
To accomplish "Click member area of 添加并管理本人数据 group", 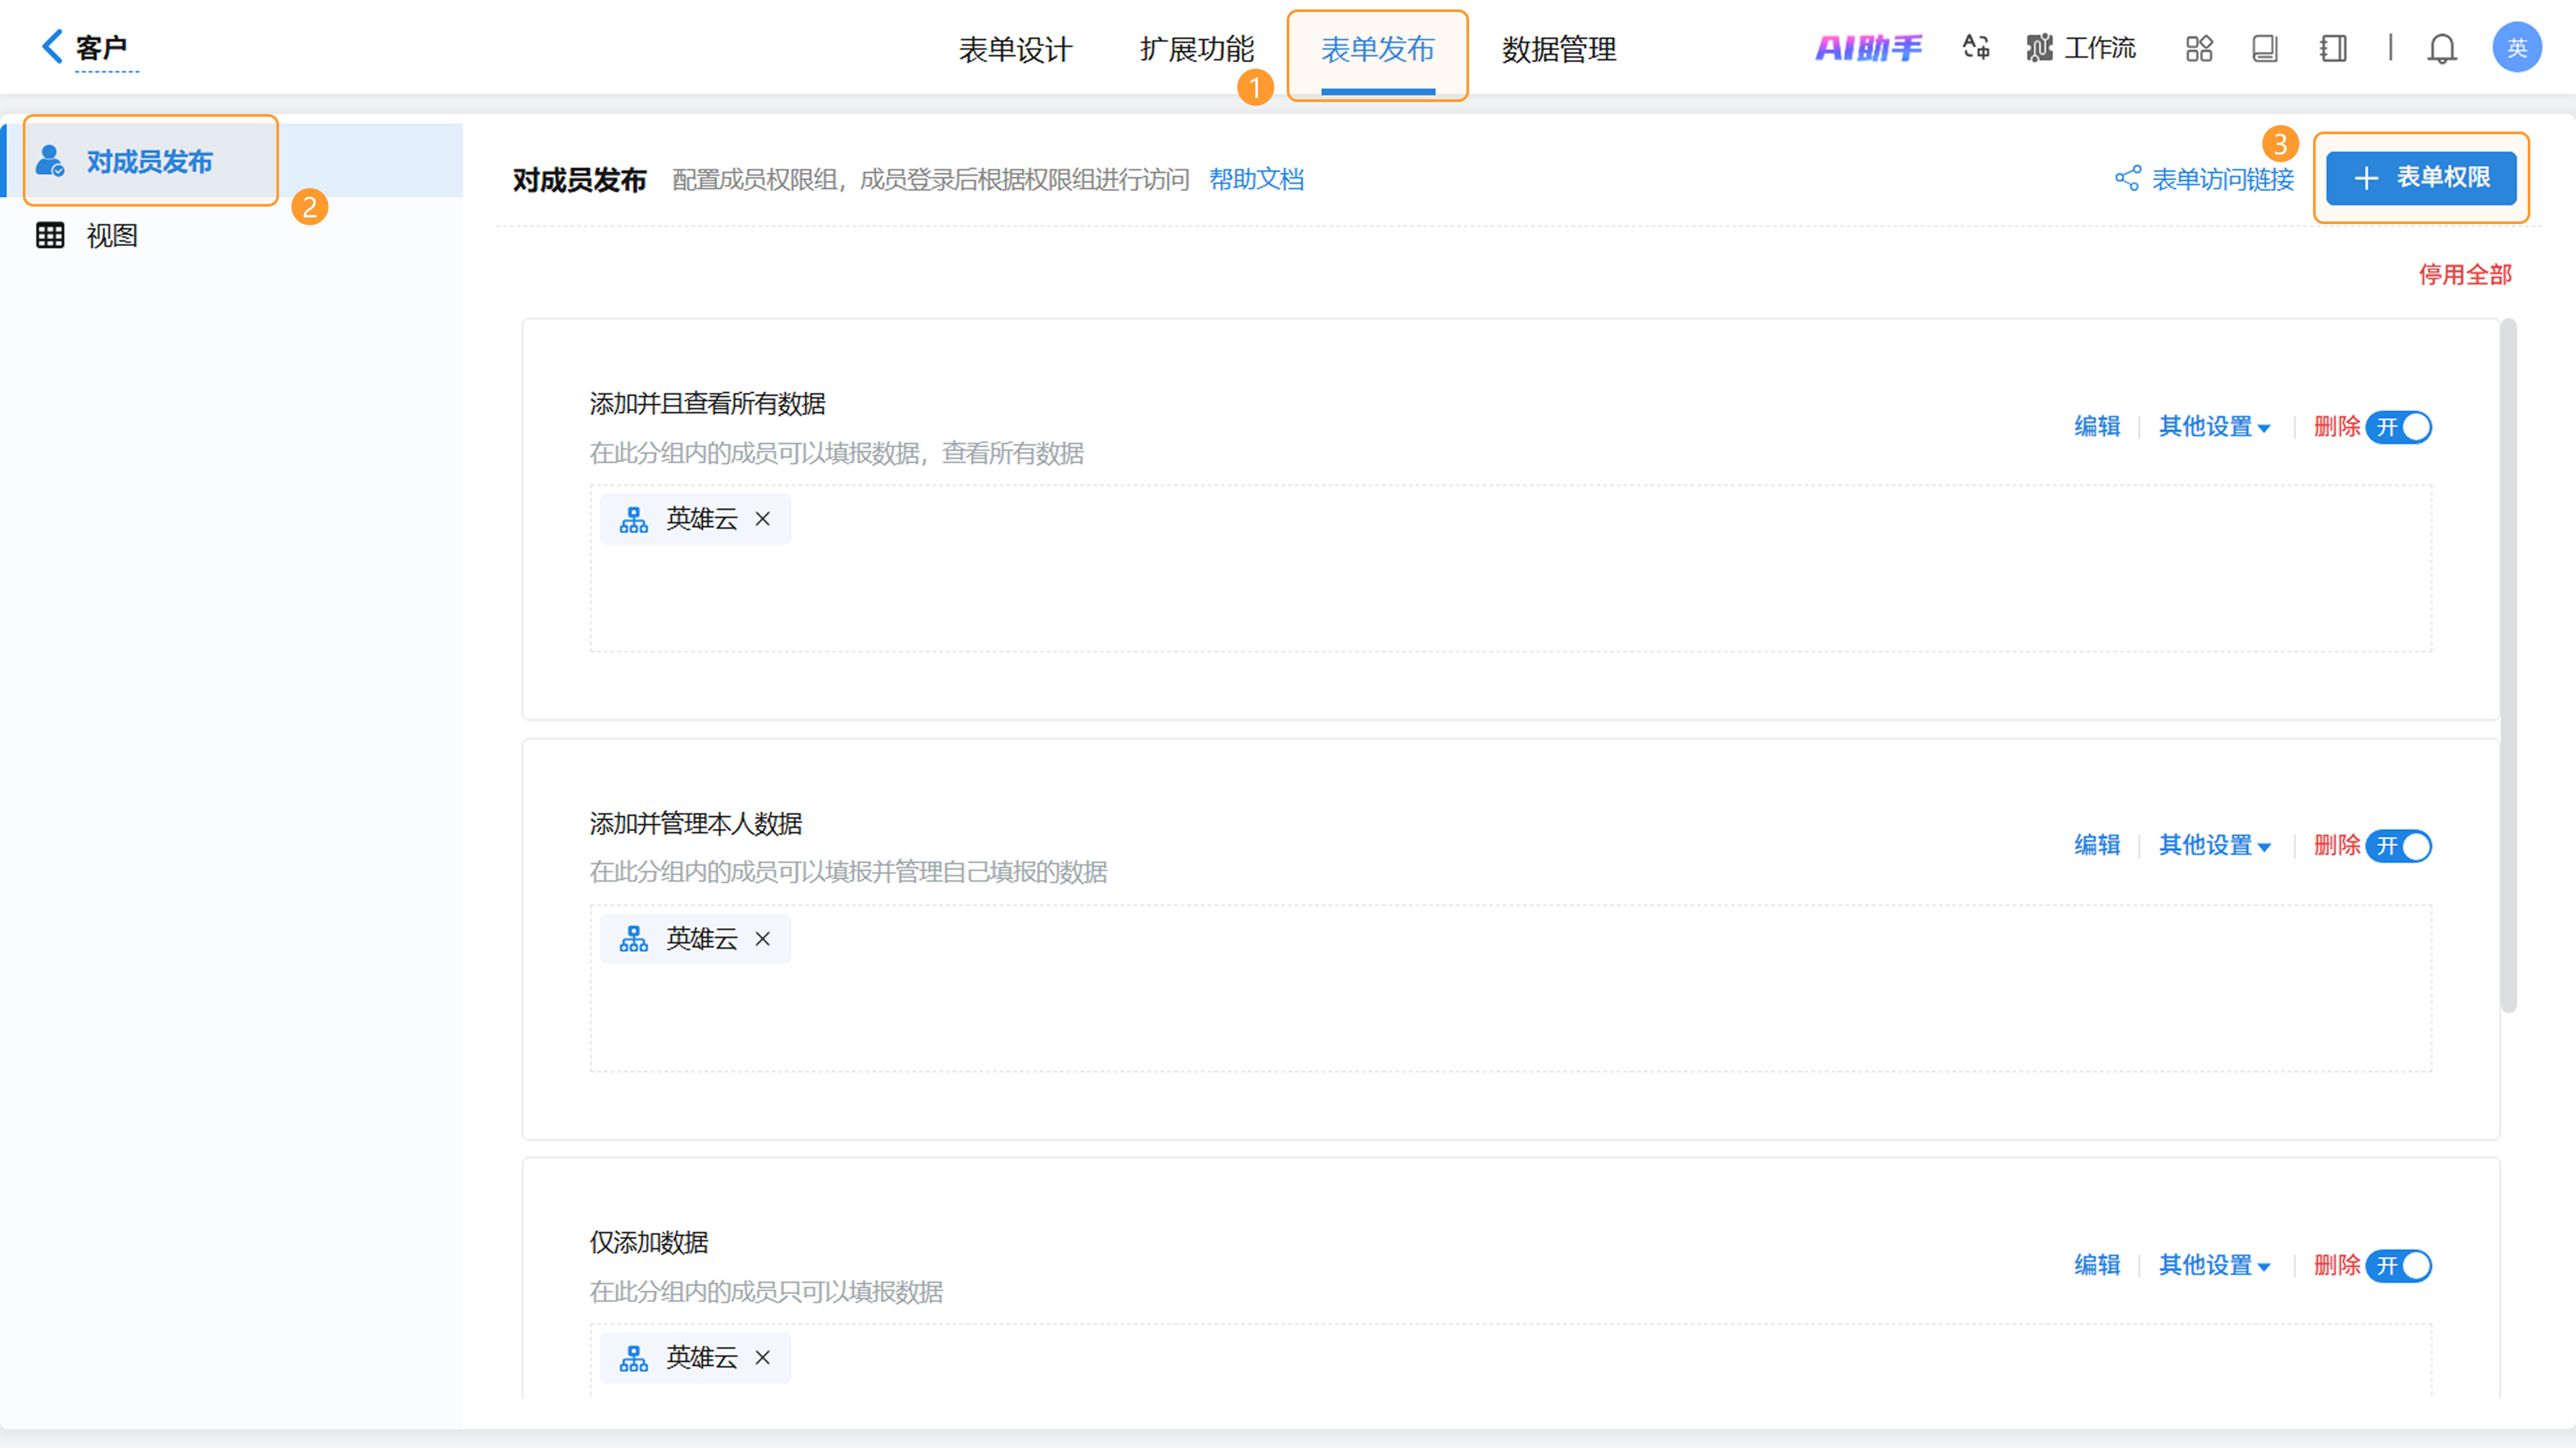I will tap(1510, 989).
